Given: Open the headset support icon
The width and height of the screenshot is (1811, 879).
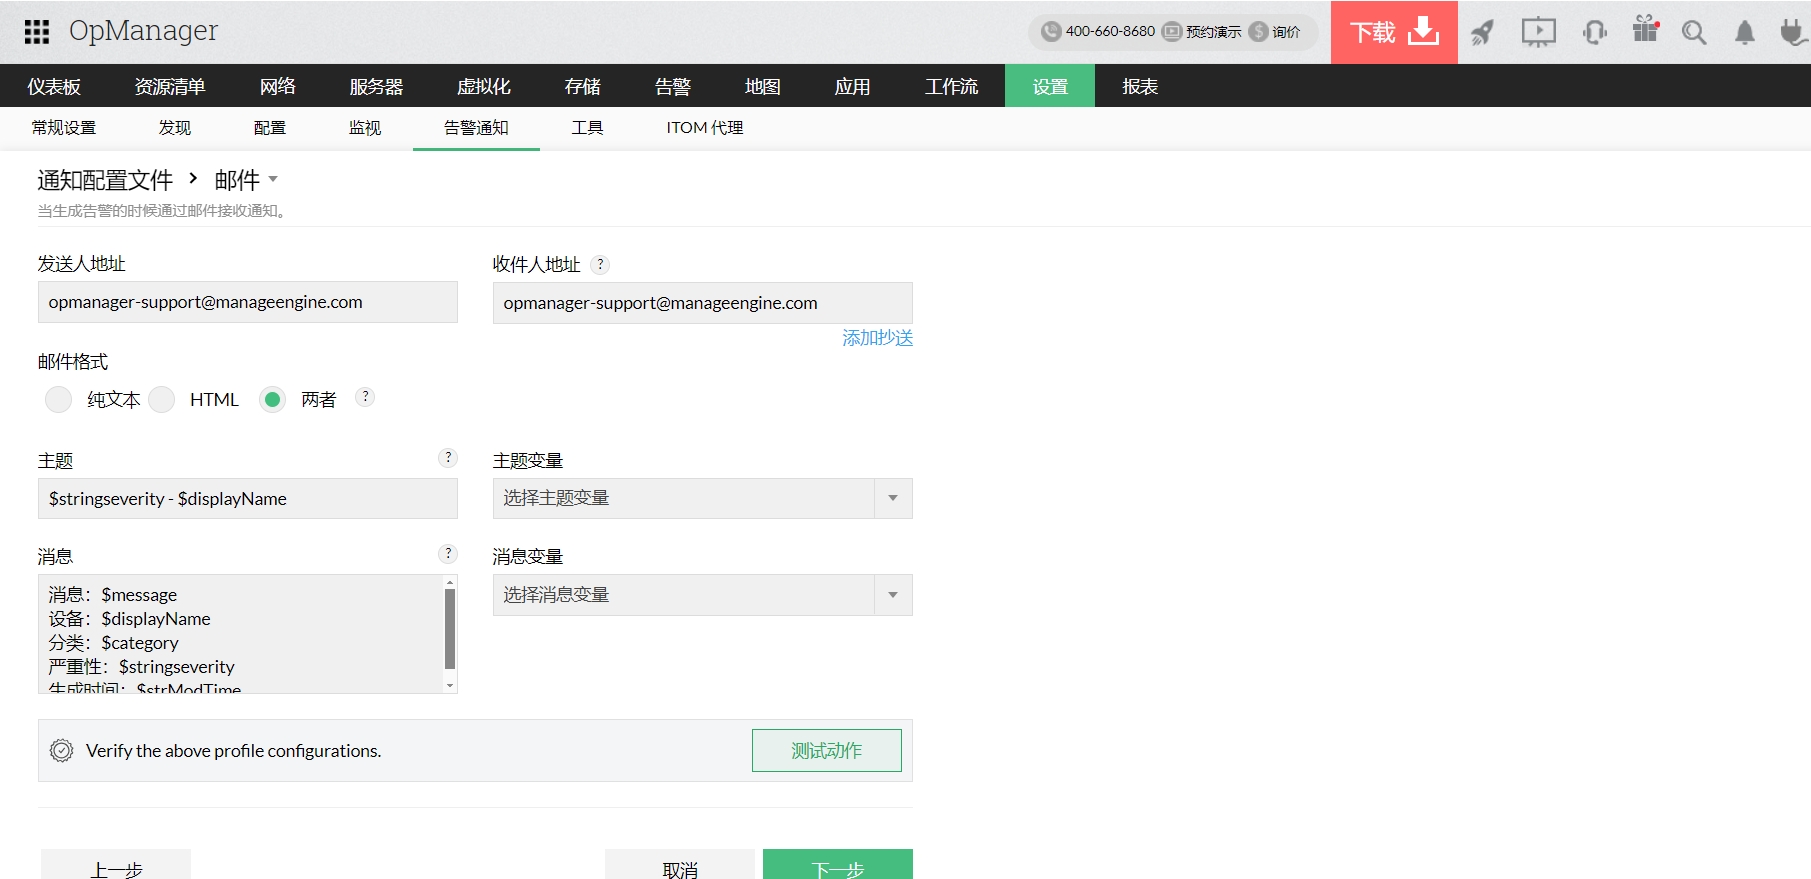Looking at the screenshot, I should coord(1595,32).
